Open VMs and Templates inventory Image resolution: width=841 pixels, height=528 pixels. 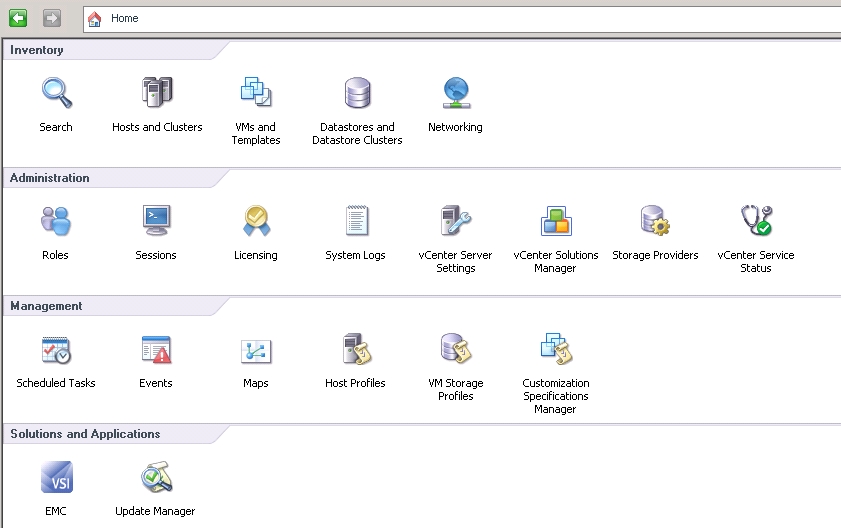pos(256,93)
